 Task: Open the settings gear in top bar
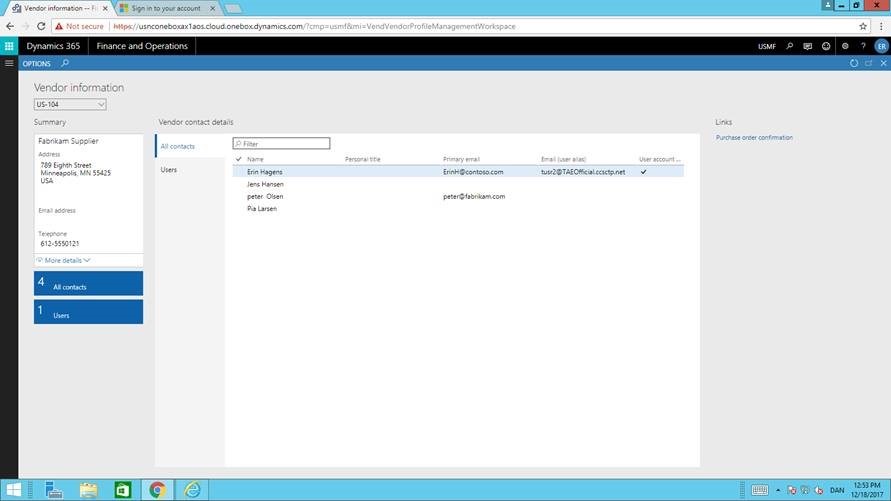pos(845,46)
